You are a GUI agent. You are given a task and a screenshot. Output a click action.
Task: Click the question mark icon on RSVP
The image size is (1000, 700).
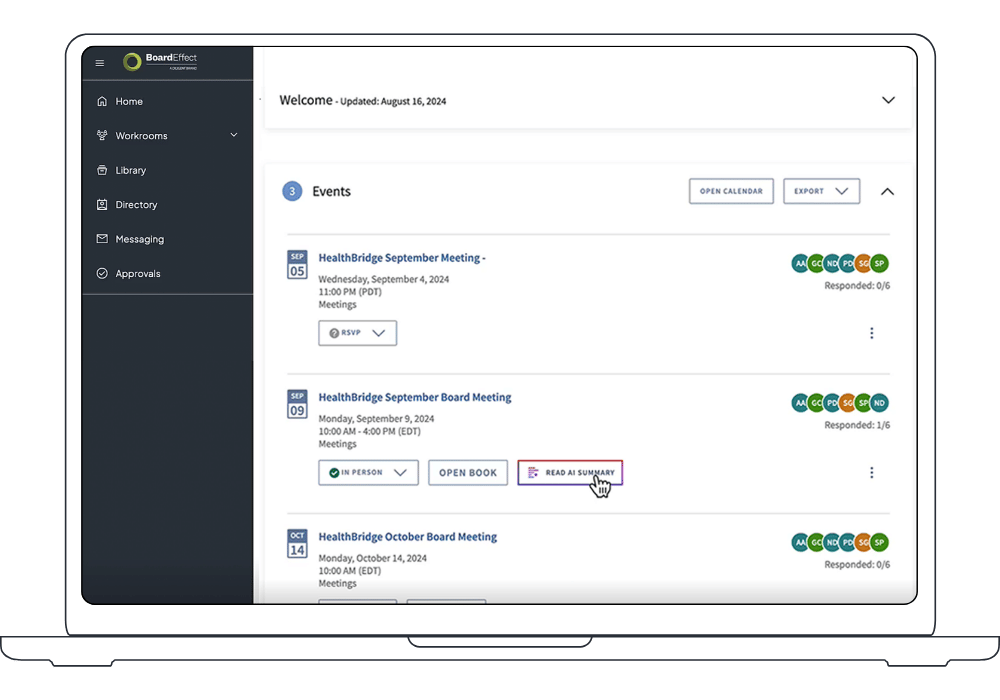334,333
